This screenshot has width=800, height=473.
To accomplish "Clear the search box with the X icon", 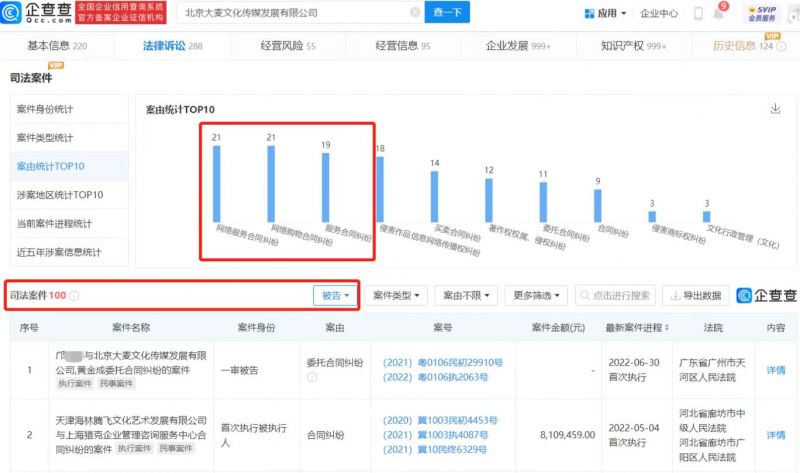I will coord(415,12).
